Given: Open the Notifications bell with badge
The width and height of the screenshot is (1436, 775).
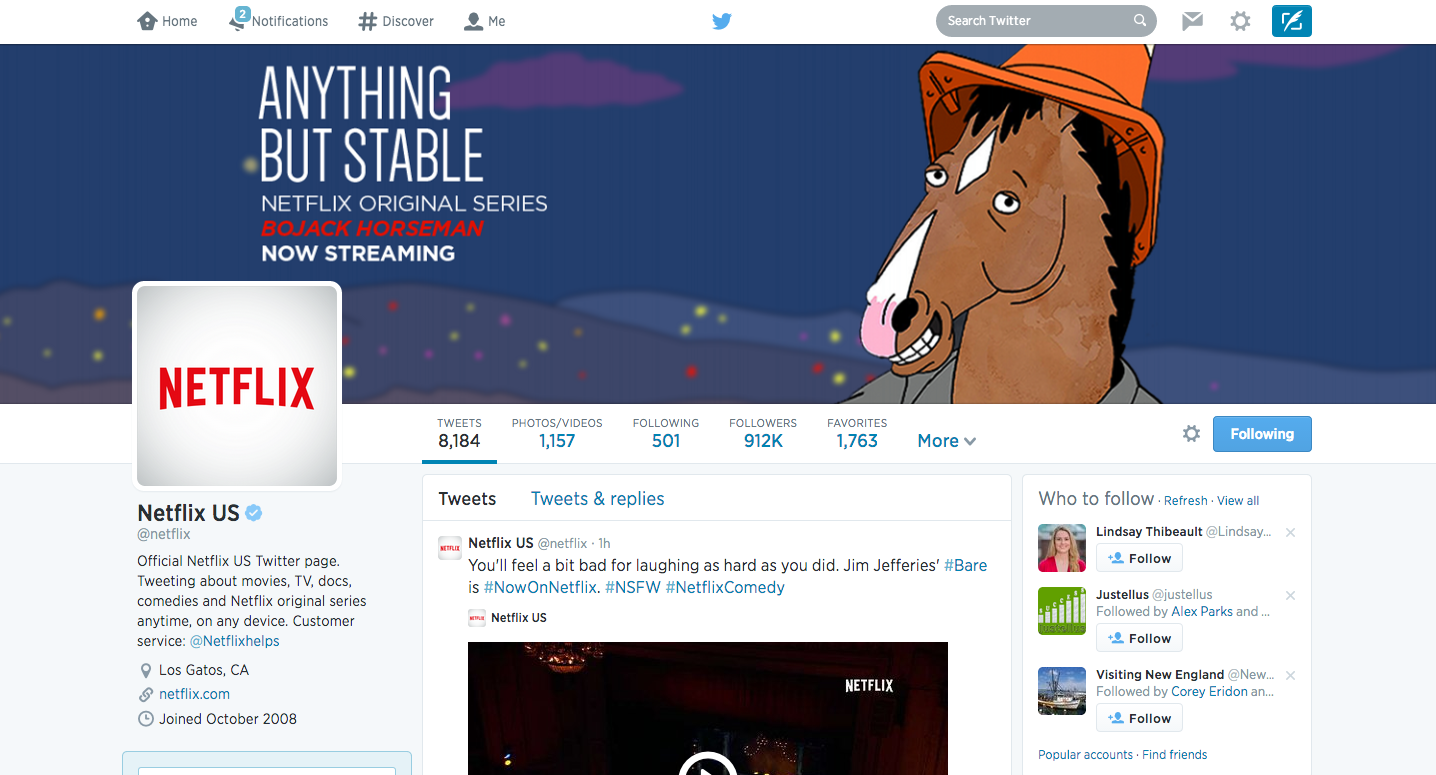Looking at the screenshot, I should point(238,19).
